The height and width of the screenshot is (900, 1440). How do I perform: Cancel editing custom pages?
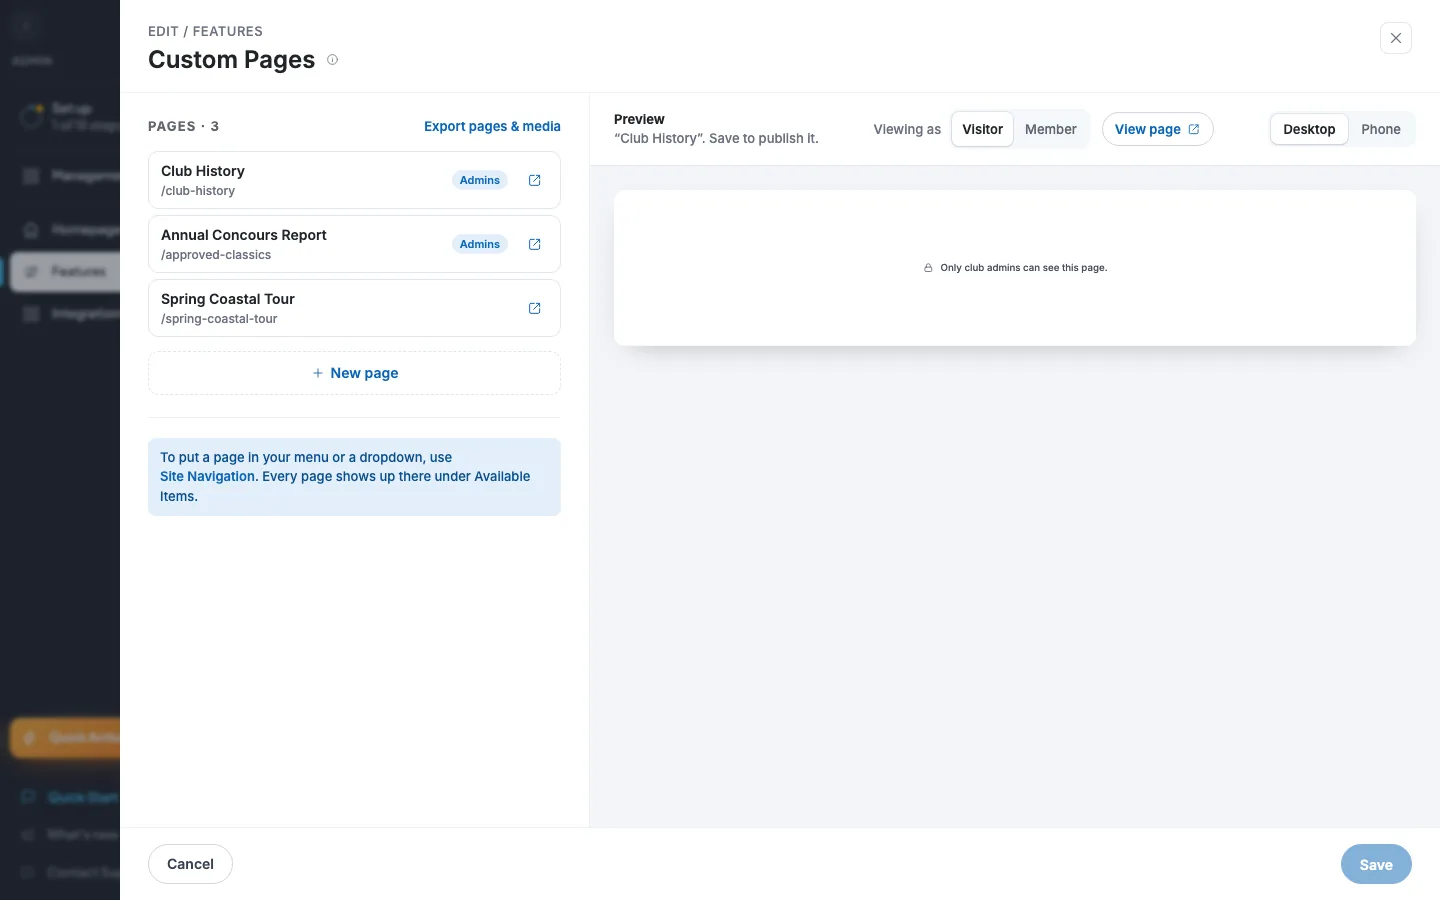click(x=190, y=864)
